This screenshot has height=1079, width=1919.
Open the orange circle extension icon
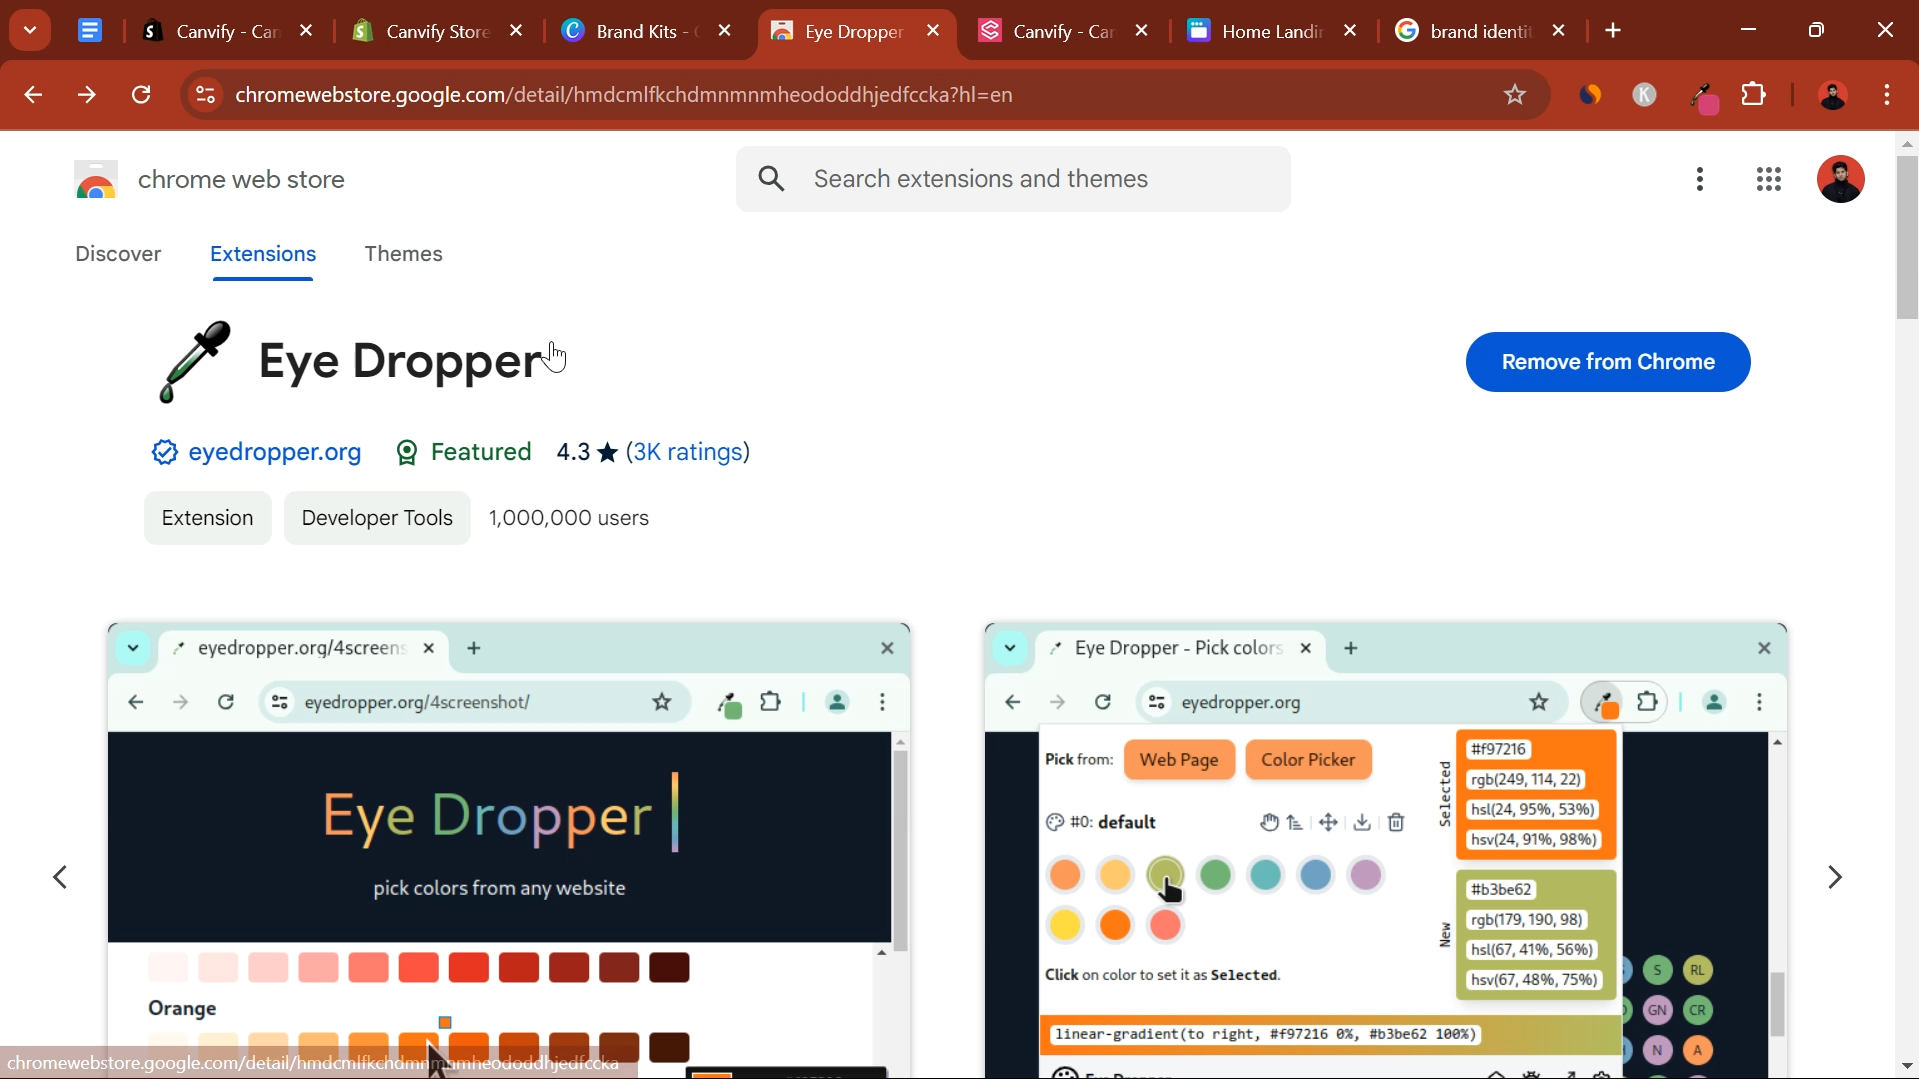tap(1590, 95)
